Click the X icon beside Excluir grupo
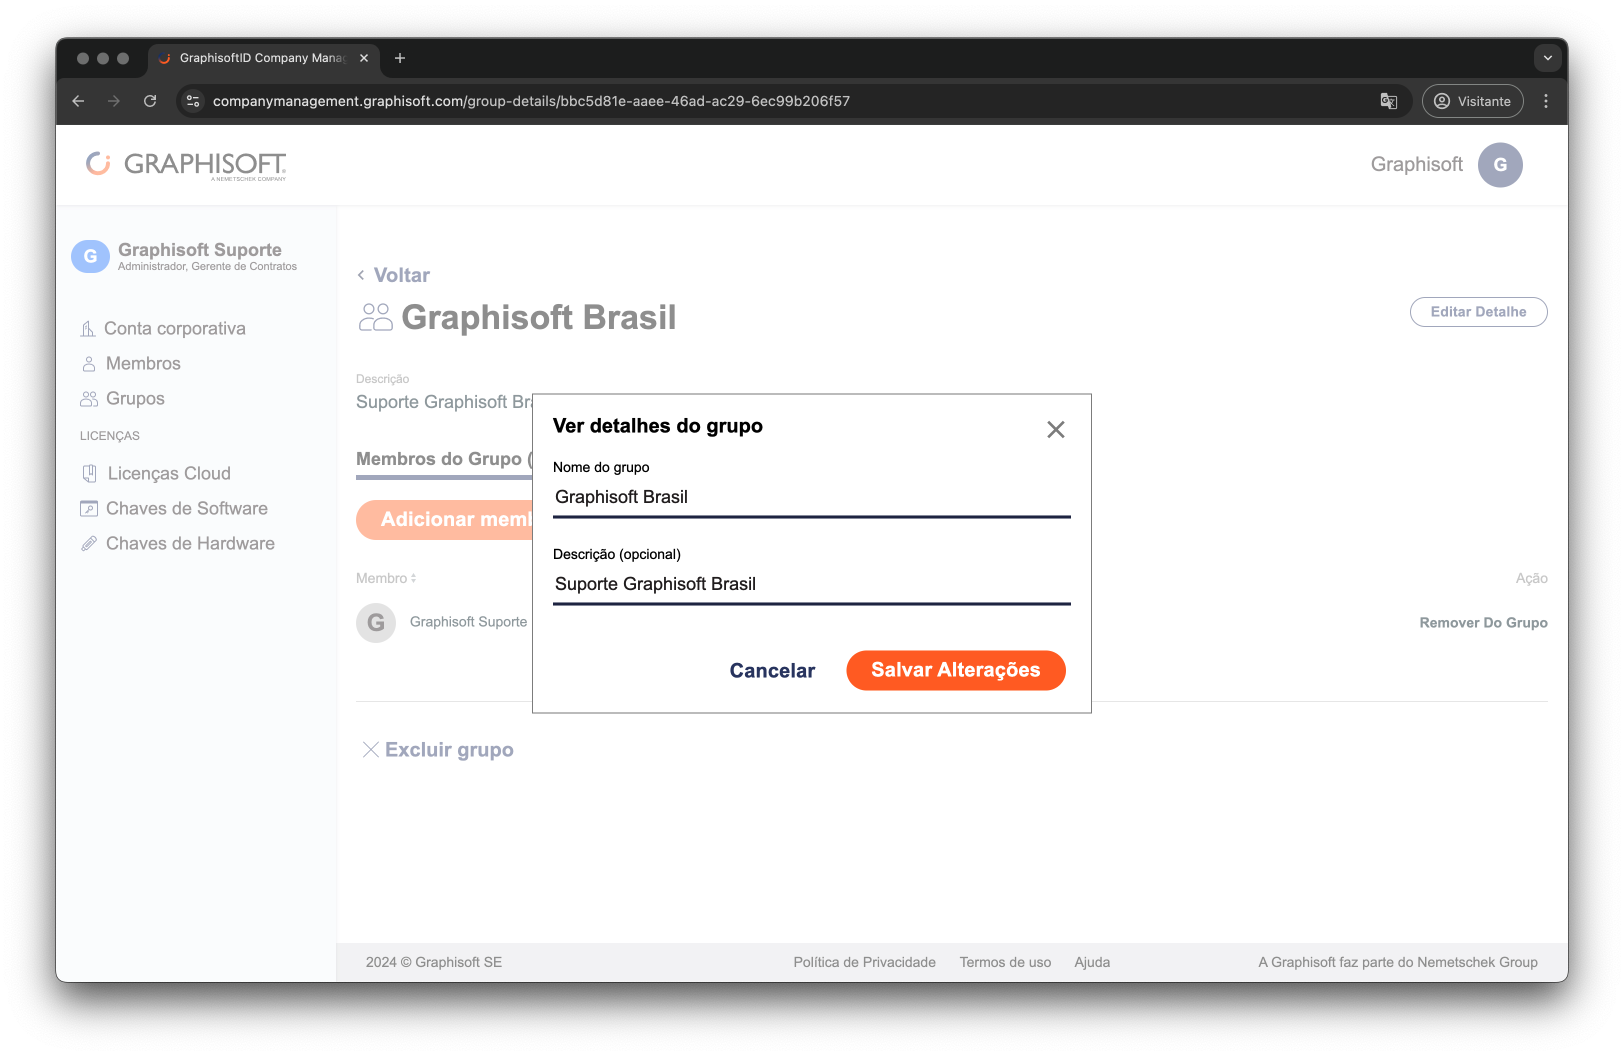1624x1056 pixels. coord(370,750)
